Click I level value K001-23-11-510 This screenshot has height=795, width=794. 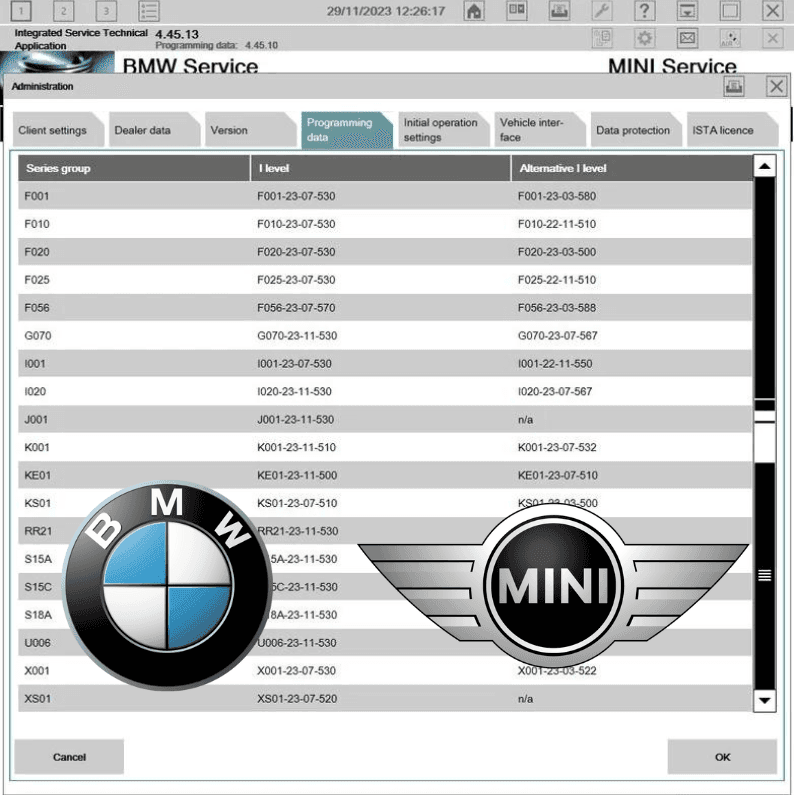point(297,447)
